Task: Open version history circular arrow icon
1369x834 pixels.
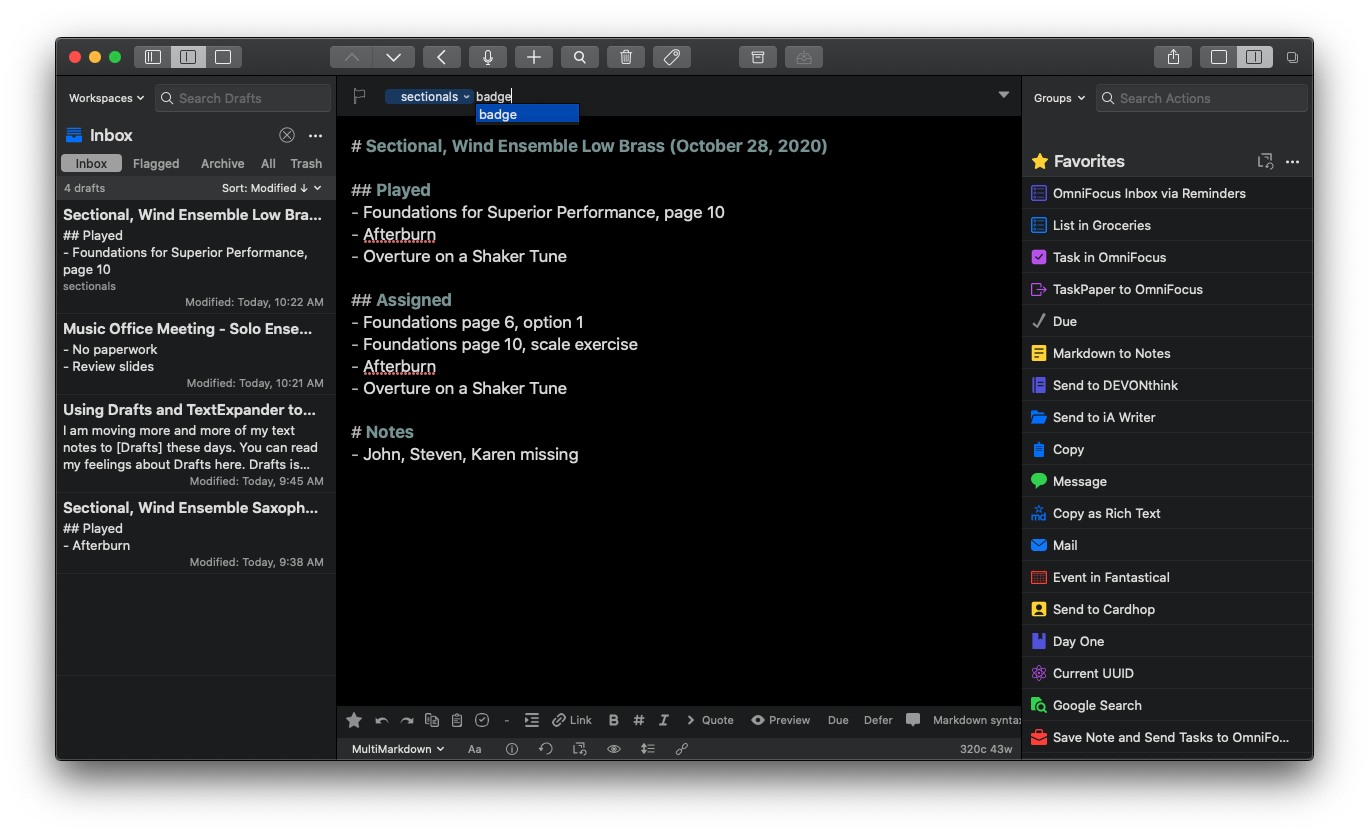Action: pyautogui.click(x=545, y=749)
